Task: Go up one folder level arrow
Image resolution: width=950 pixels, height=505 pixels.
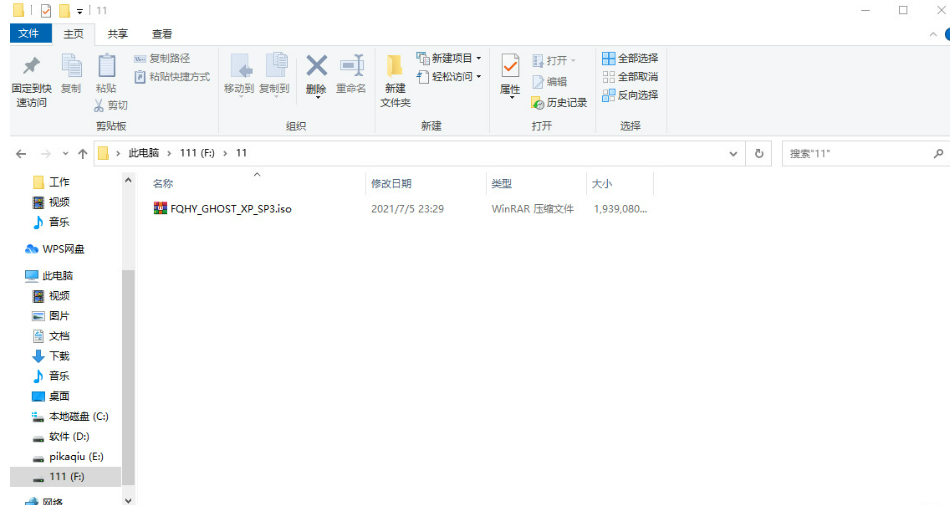Action: [x=82, y=154]
